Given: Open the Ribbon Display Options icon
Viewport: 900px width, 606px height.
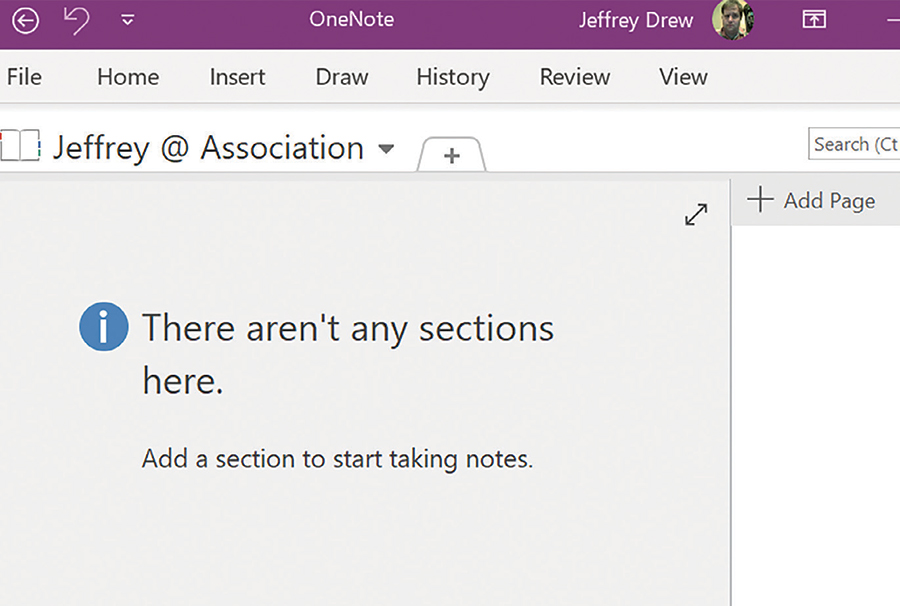Looking at the screenshot, I should point(814,20).
